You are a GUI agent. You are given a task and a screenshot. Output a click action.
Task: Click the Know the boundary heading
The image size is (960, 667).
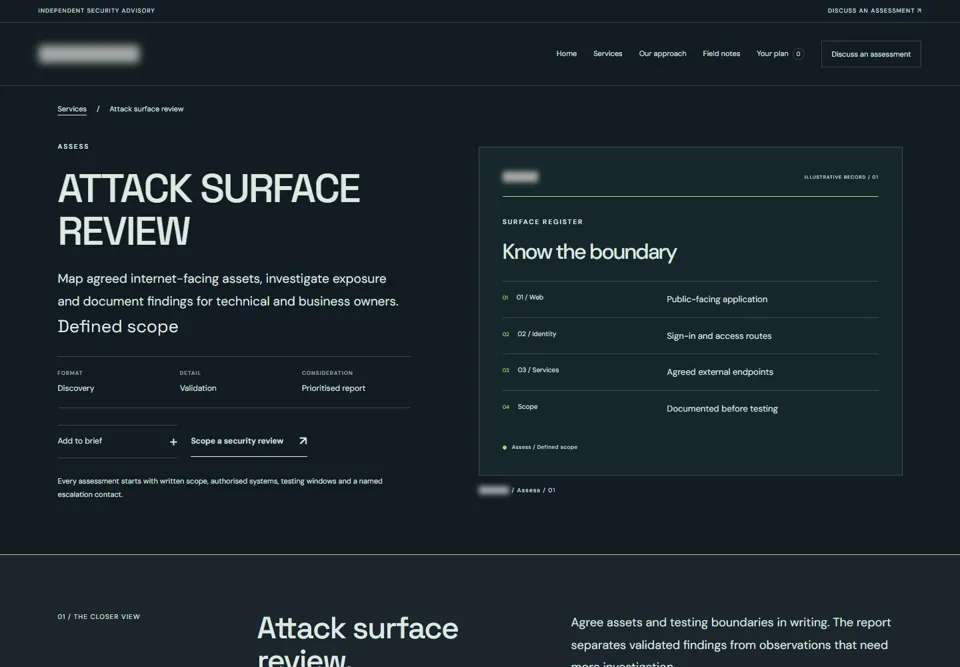coord(589,252)
